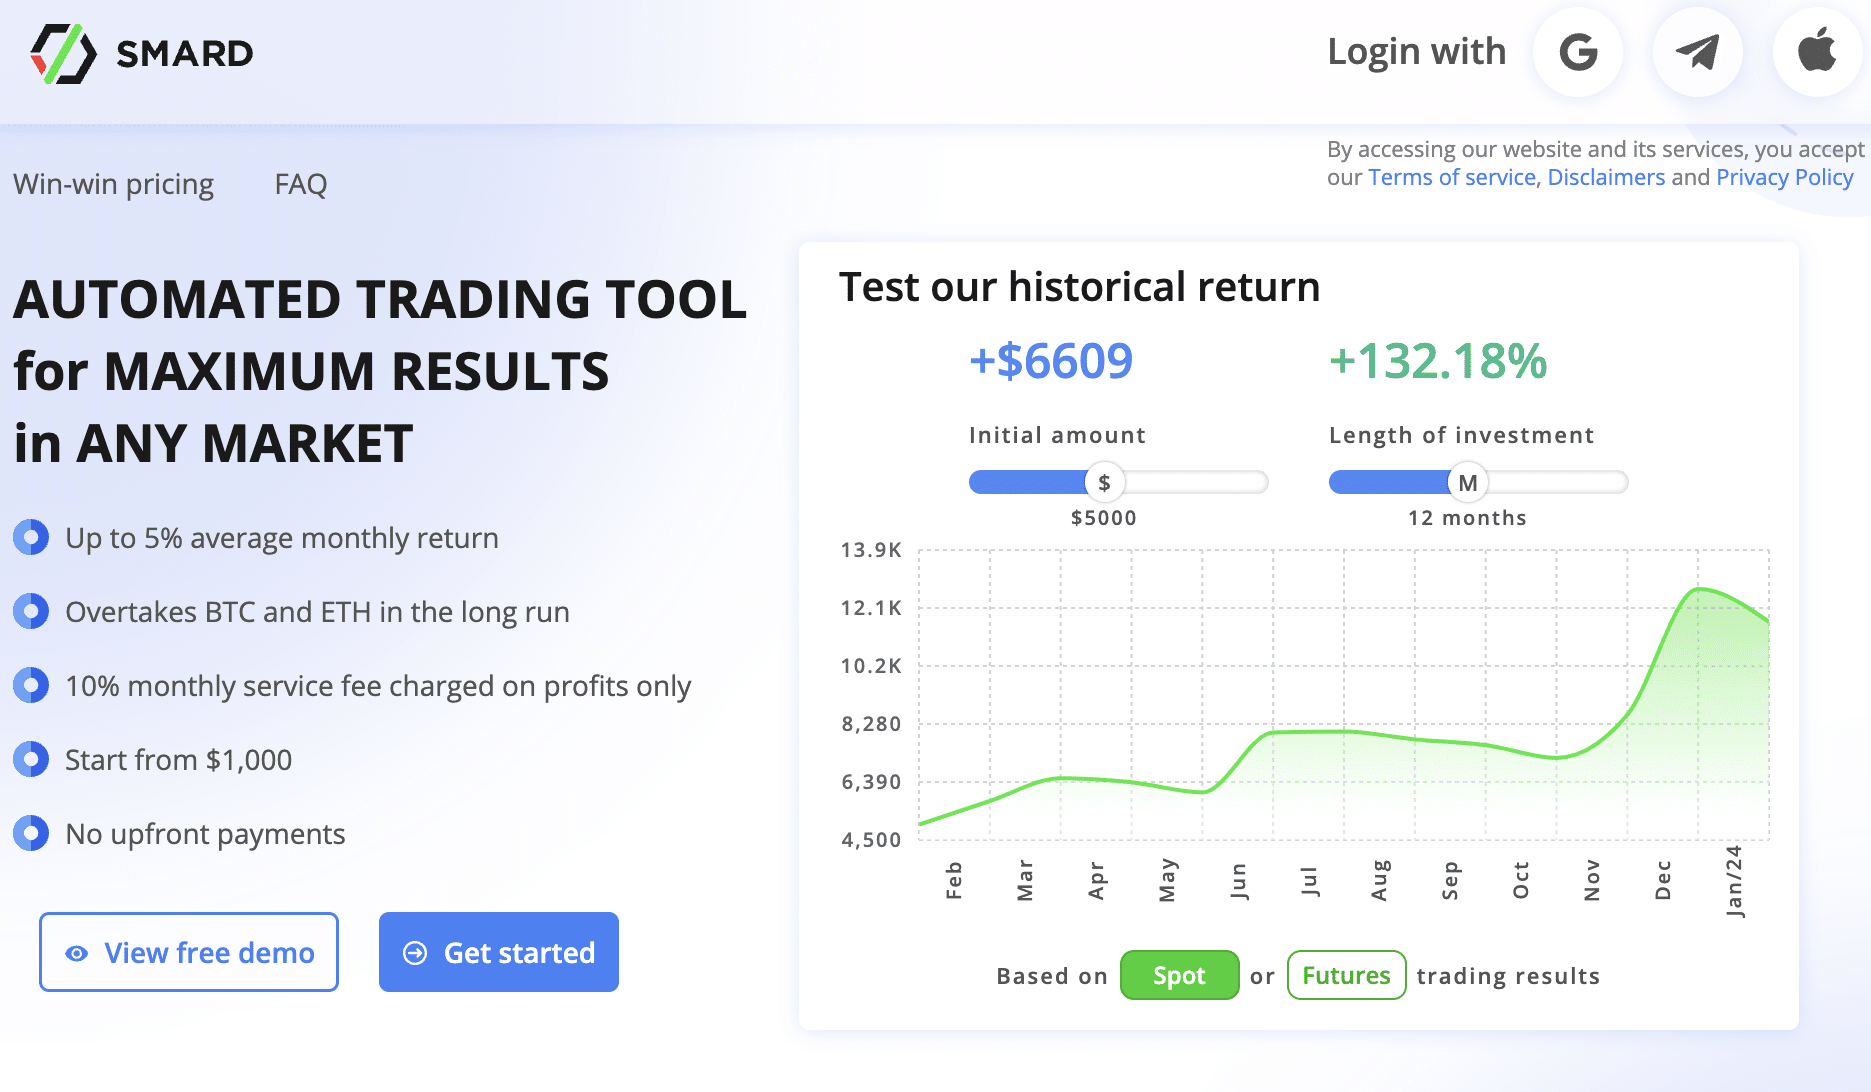This screenshot has width=1871, height=1092.
Task: Click the 'Jan/24' axis label
Action: coord(1734,881)
